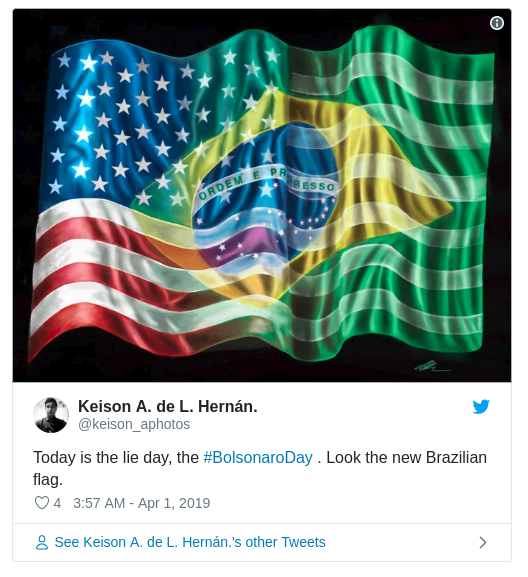
Task: Click the right chevron arrow in footer
Action: pyautogui.click(x=483, y=542)
